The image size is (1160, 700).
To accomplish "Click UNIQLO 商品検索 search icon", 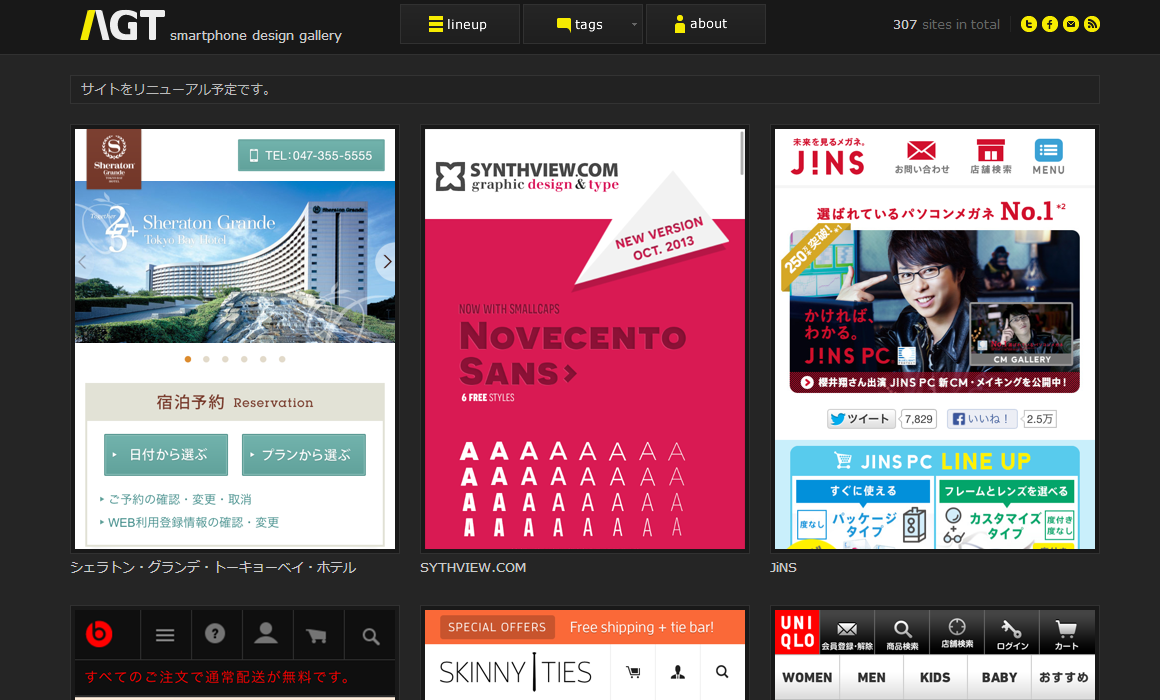I will (x=903, y=633).
